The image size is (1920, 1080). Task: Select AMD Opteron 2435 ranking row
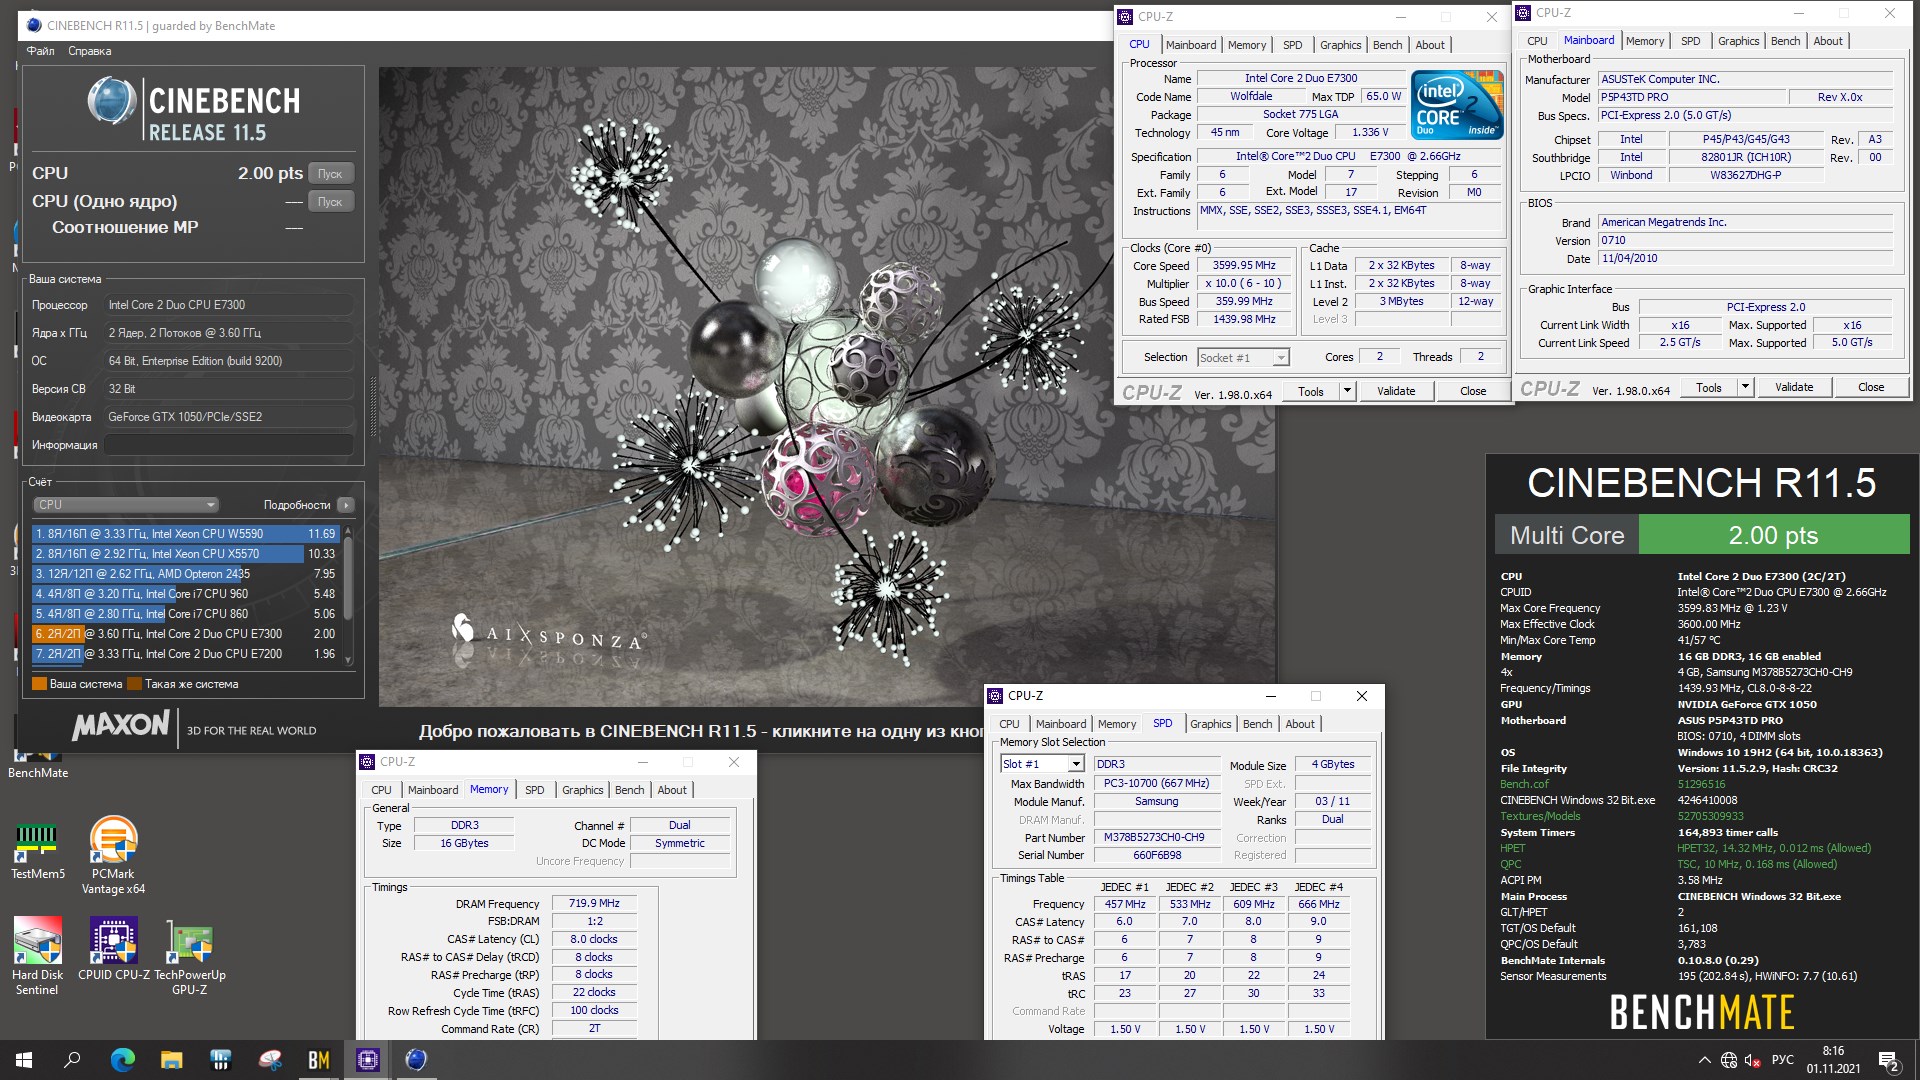pyautogui.click(x=186, y=574)
